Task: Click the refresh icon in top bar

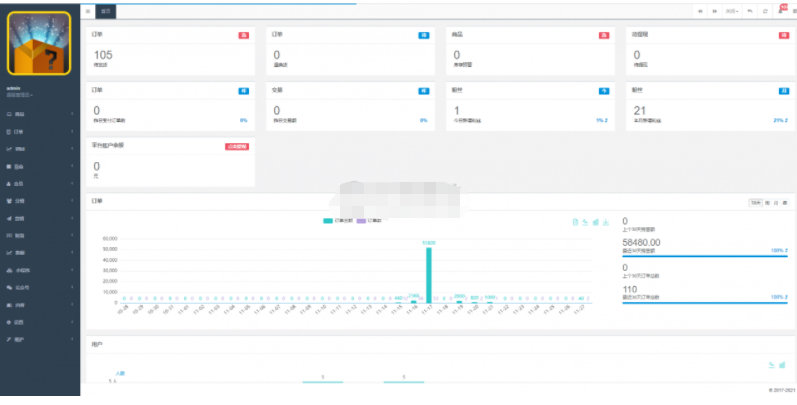Action: point(765,10)
